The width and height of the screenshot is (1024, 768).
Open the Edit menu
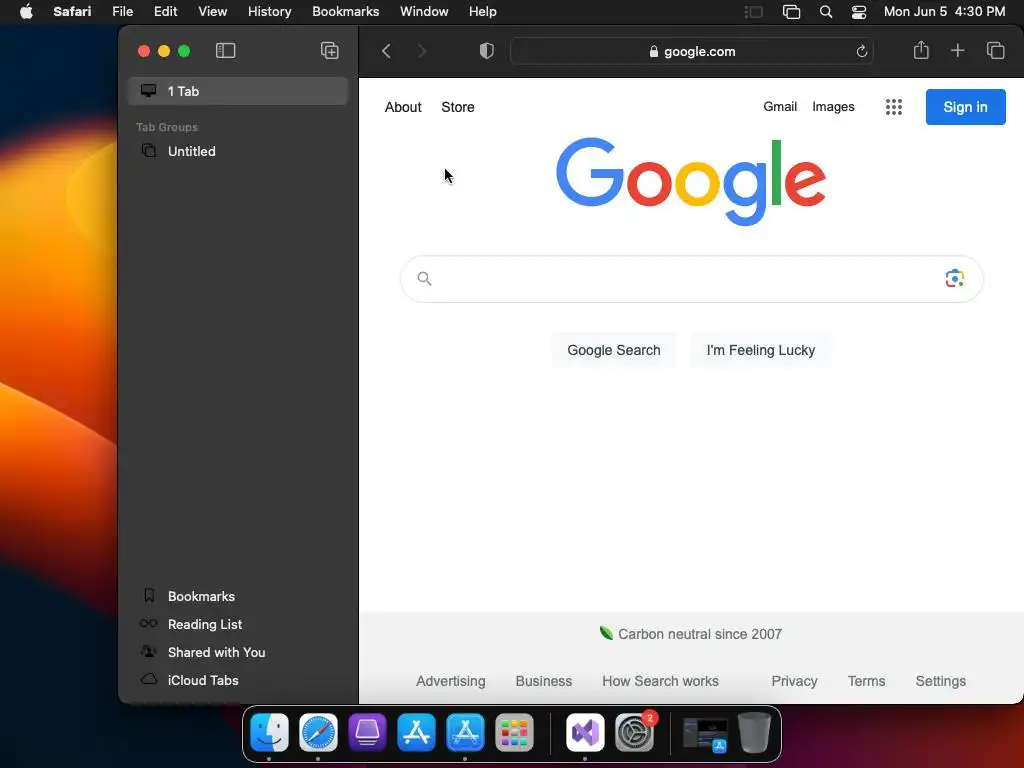point(165,12)
